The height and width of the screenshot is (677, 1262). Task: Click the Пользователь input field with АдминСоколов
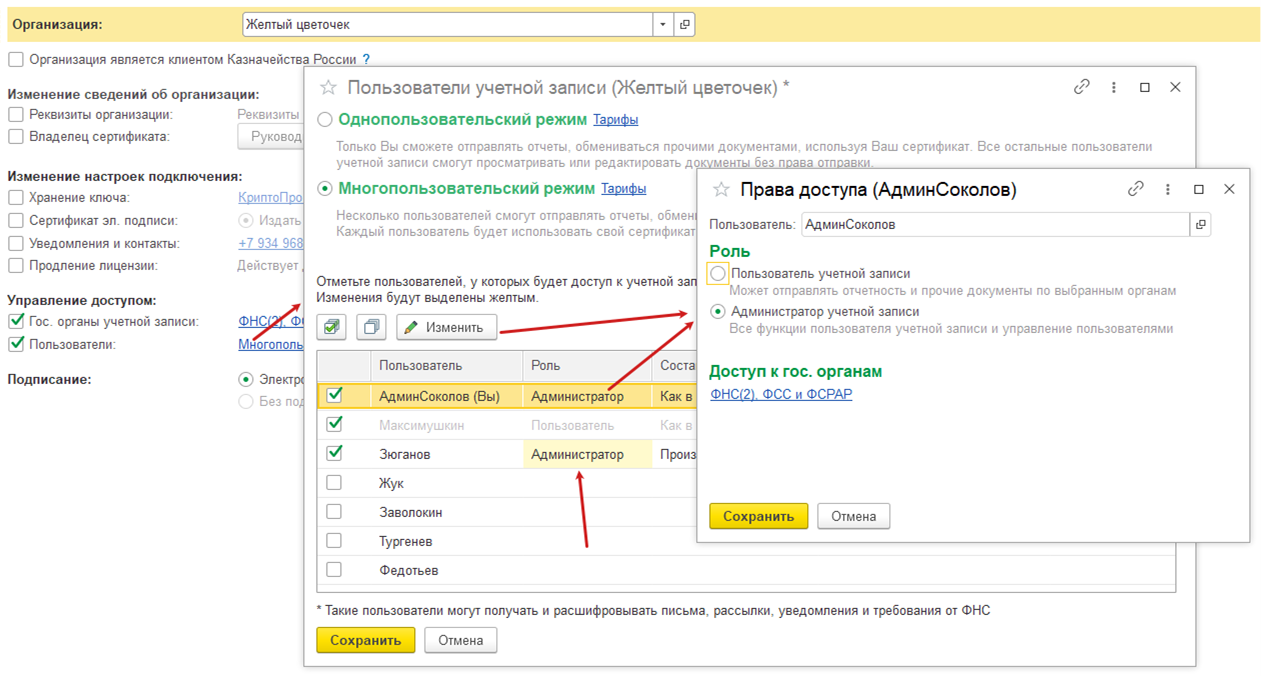(x=995, y=224)
